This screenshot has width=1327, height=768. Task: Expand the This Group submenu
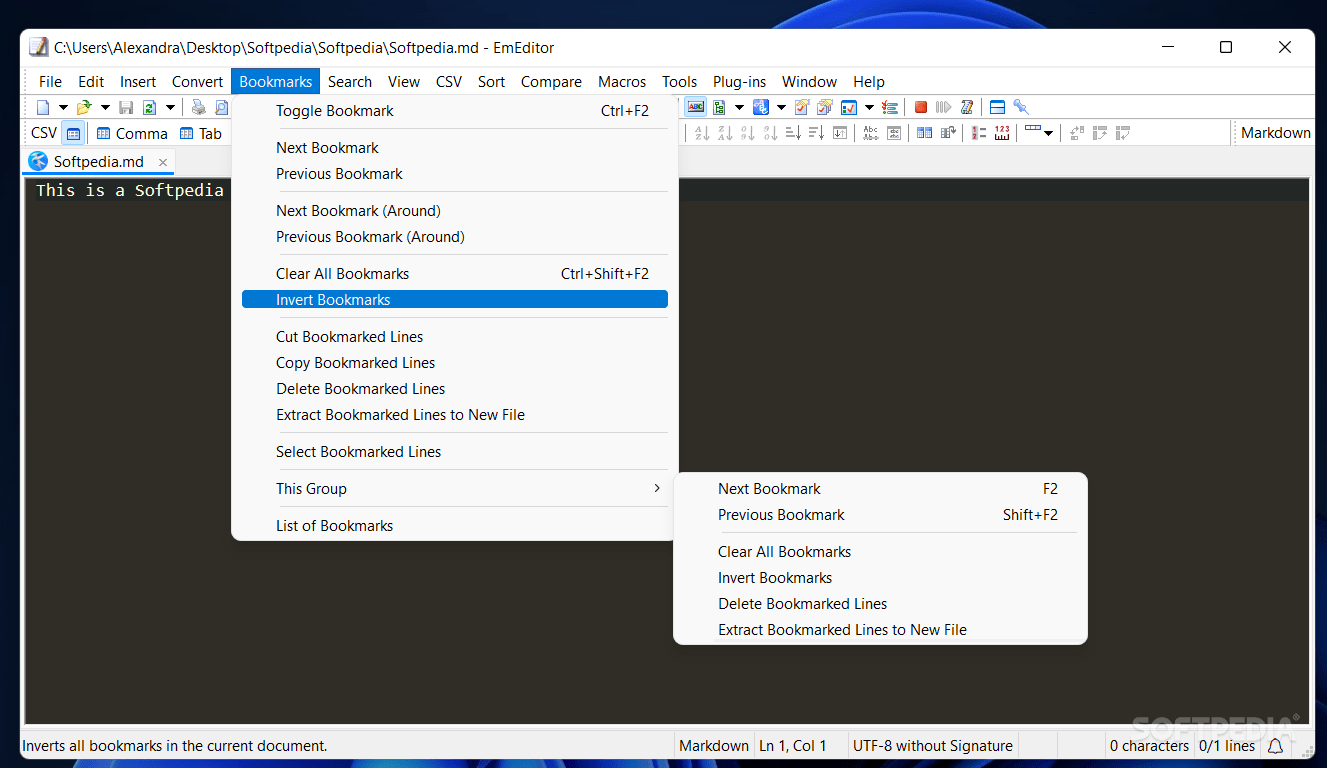point(455,489)
